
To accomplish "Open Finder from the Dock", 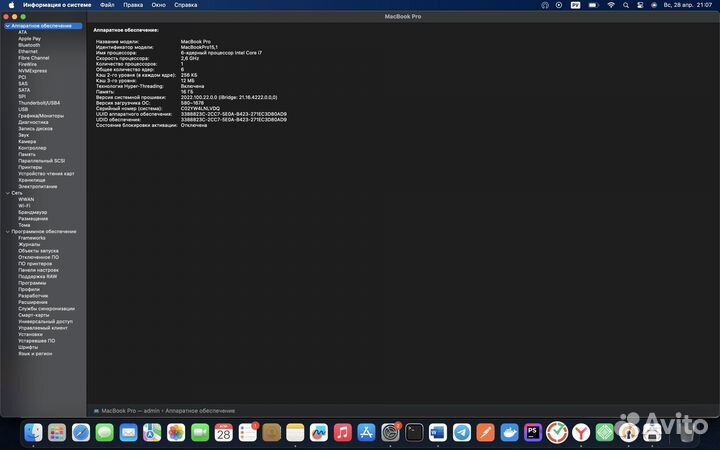I will pyautogui.click(x=33, y=432).
